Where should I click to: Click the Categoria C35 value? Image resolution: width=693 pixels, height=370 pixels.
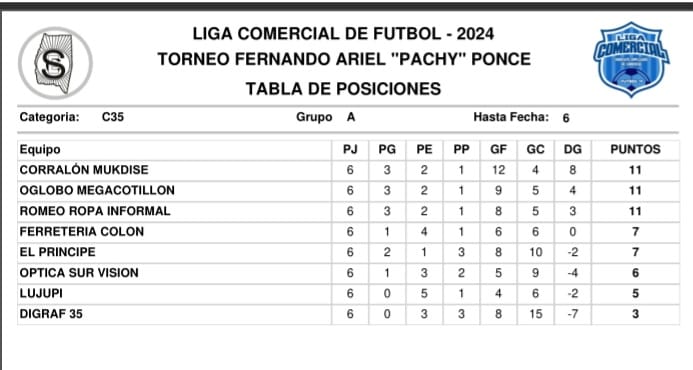(x=113, y=117)
